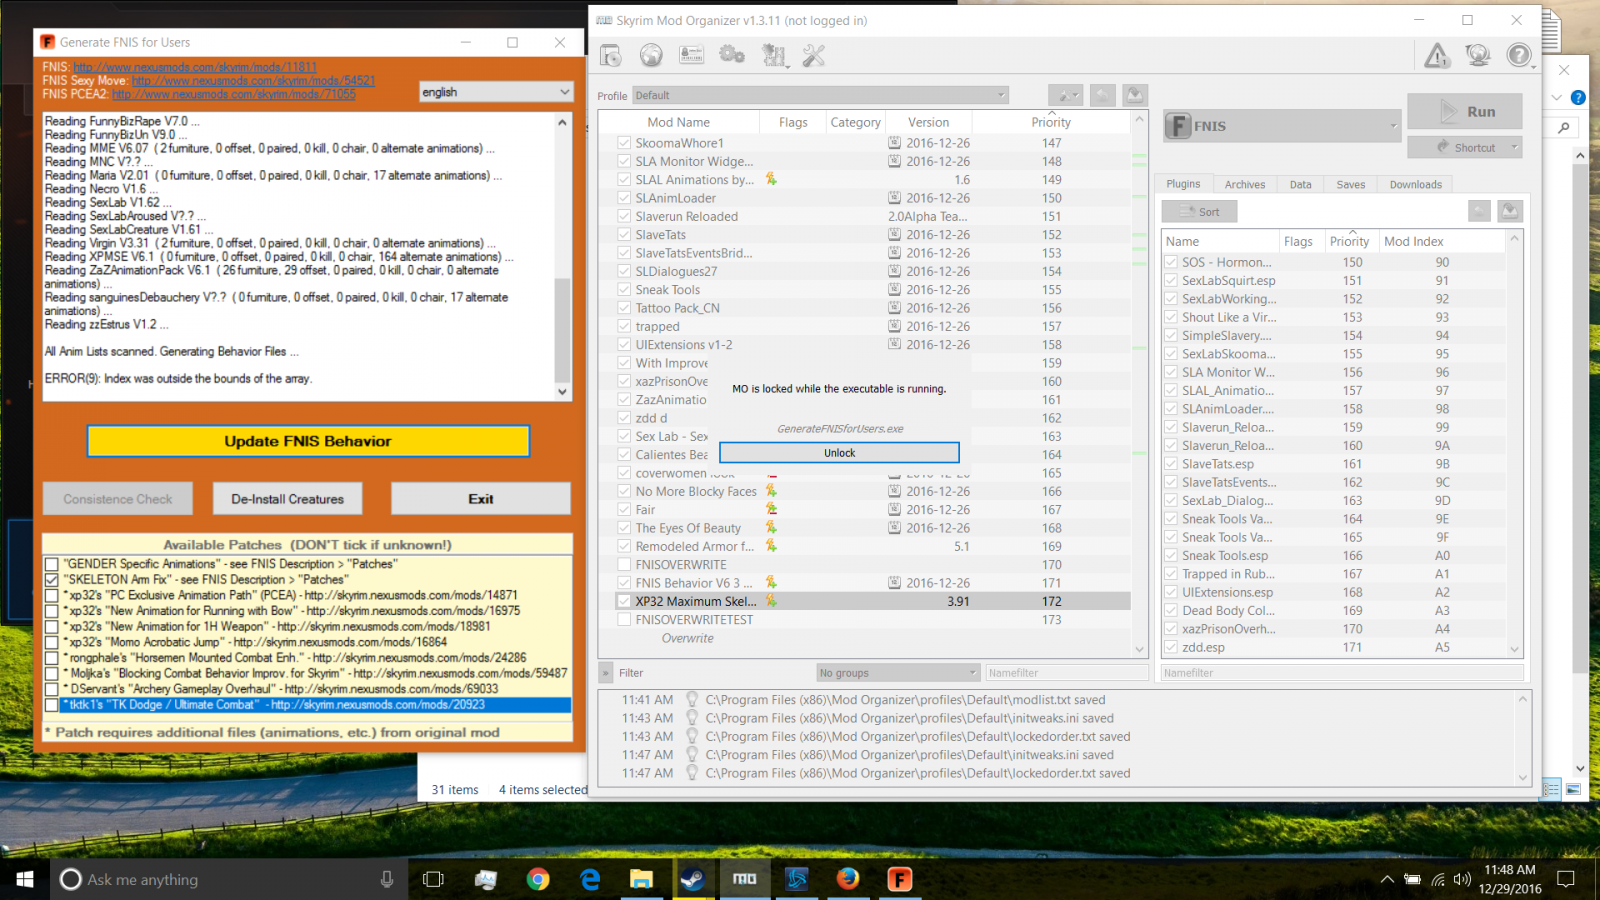Click the Tools puzzle-piece icon
Screen dimensions: 1600x900
774,56
